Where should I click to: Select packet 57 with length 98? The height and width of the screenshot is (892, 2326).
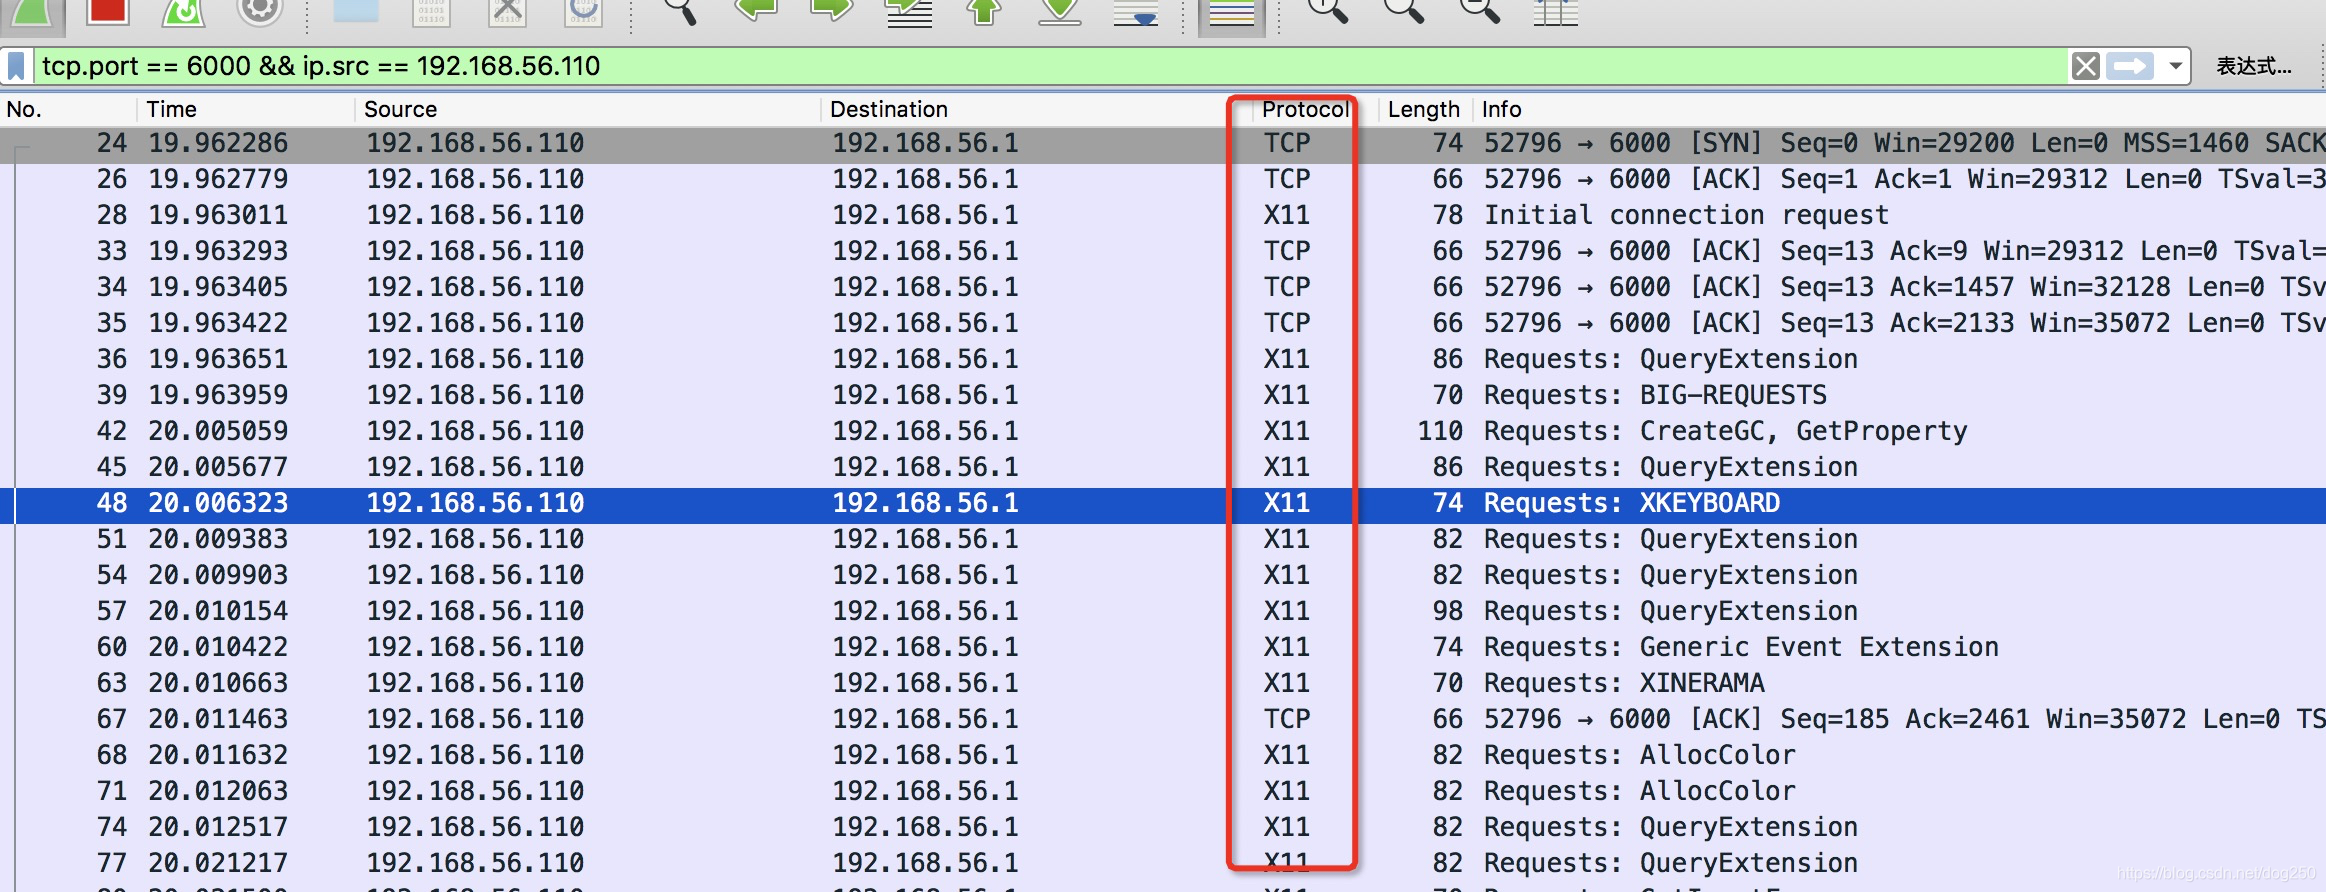tap(1163, 611)
